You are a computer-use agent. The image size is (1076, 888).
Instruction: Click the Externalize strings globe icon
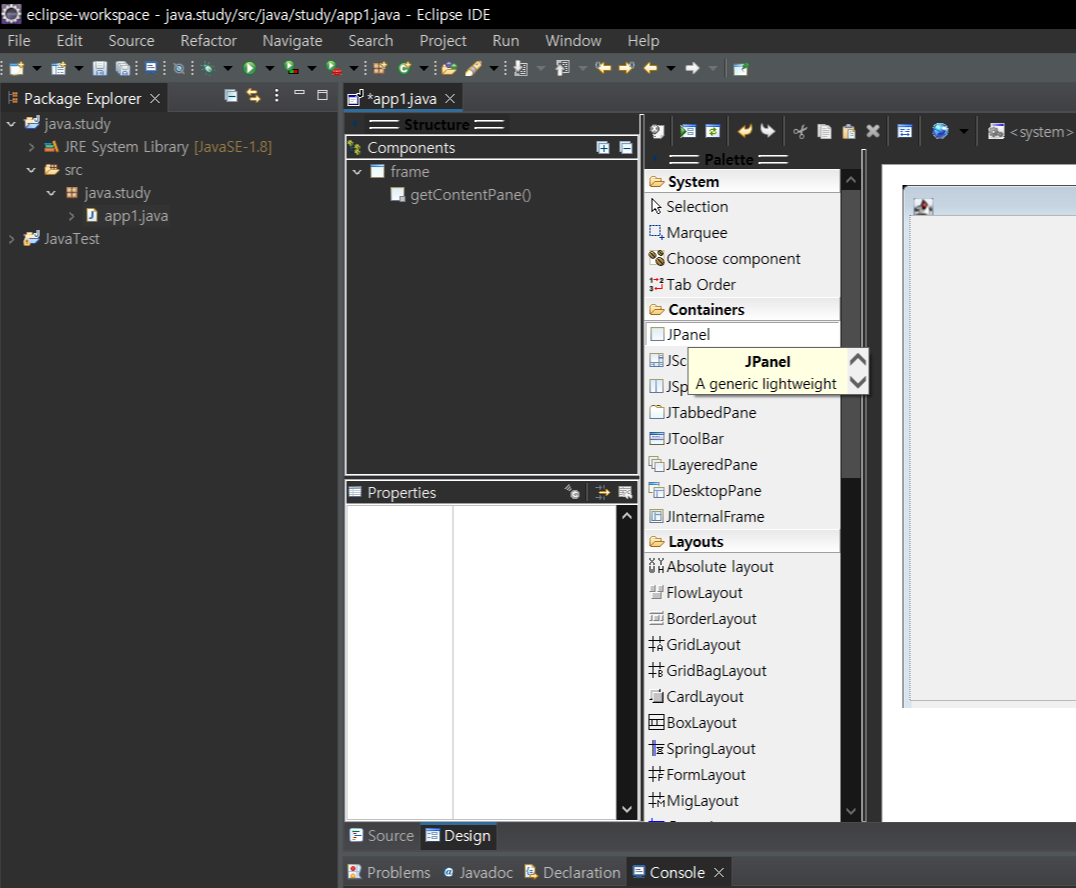(x=940, y=130)
